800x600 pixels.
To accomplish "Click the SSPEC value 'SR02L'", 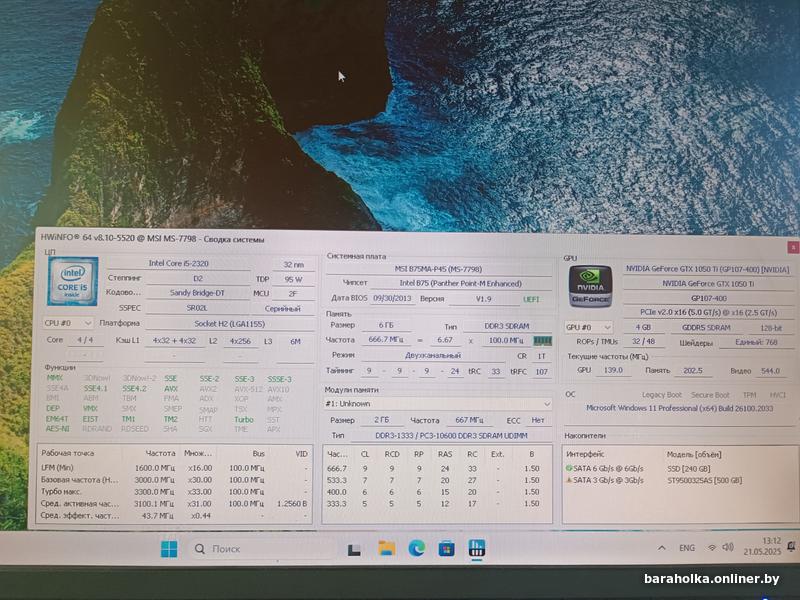I will [x=197, y=308].
